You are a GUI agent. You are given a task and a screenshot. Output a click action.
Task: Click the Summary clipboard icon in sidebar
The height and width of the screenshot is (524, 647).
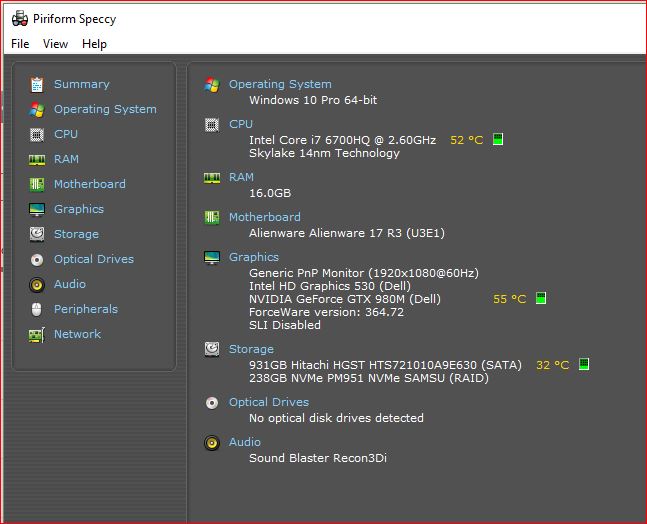pyautogui.click(x=37, y=85)
